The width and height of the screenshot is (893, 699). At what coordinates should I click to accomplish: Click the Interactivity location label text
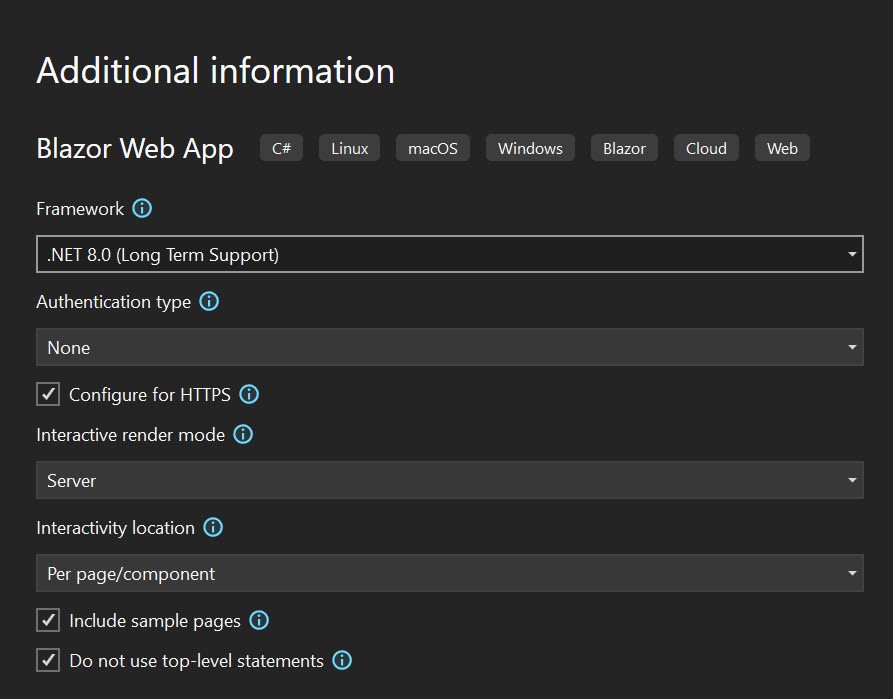pos(116,528)
